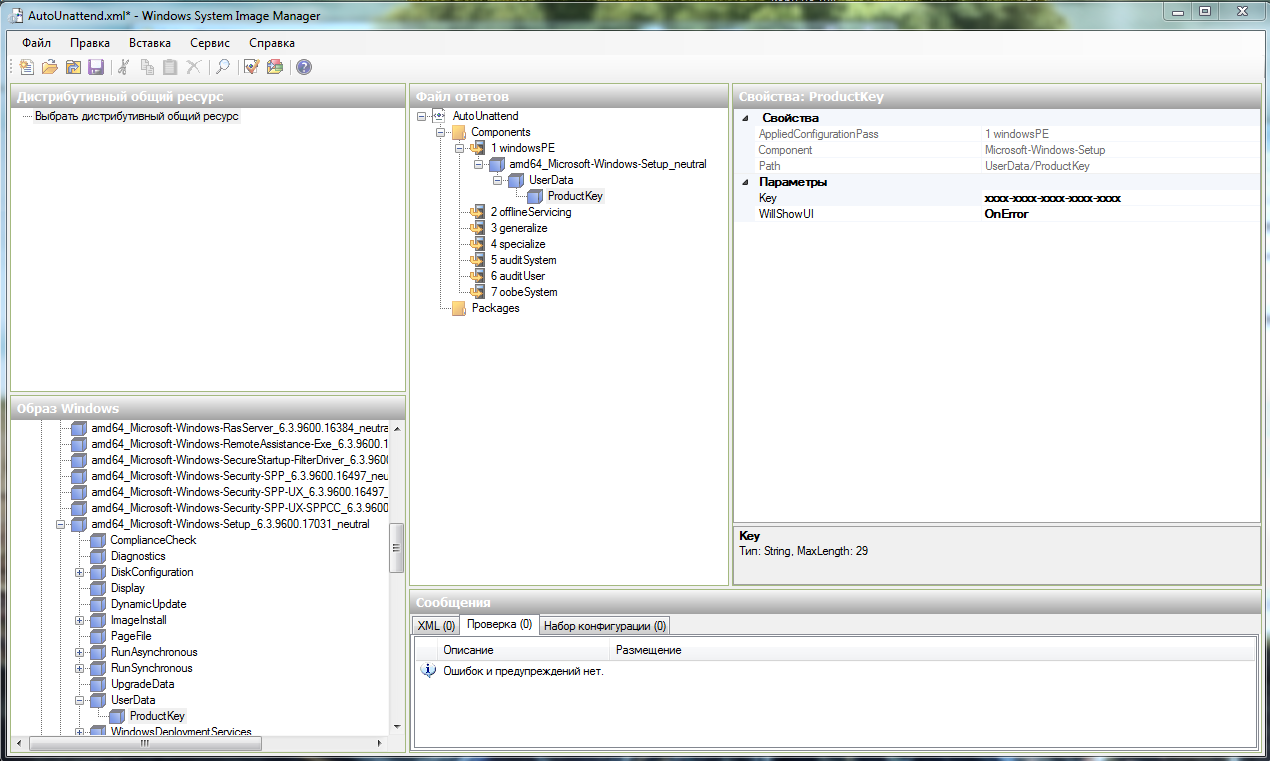Select 7 oobeSystem pass
The width and height of the screenshot is (1270, 761).
[x=524, y=292]
